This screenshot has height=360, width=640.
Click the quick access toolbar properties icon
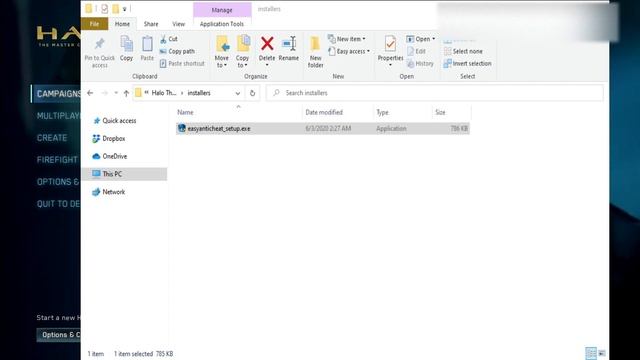click(x=104, y=9)
